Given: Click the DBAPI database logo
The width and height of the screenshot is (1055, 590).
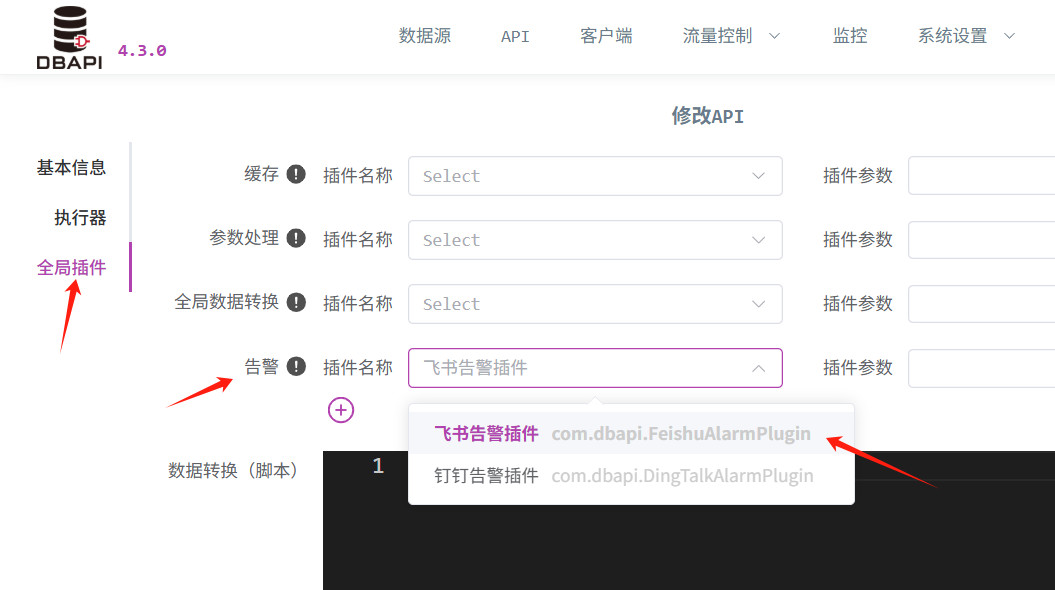Looking at the screenshot, I should tap(70, 38).
